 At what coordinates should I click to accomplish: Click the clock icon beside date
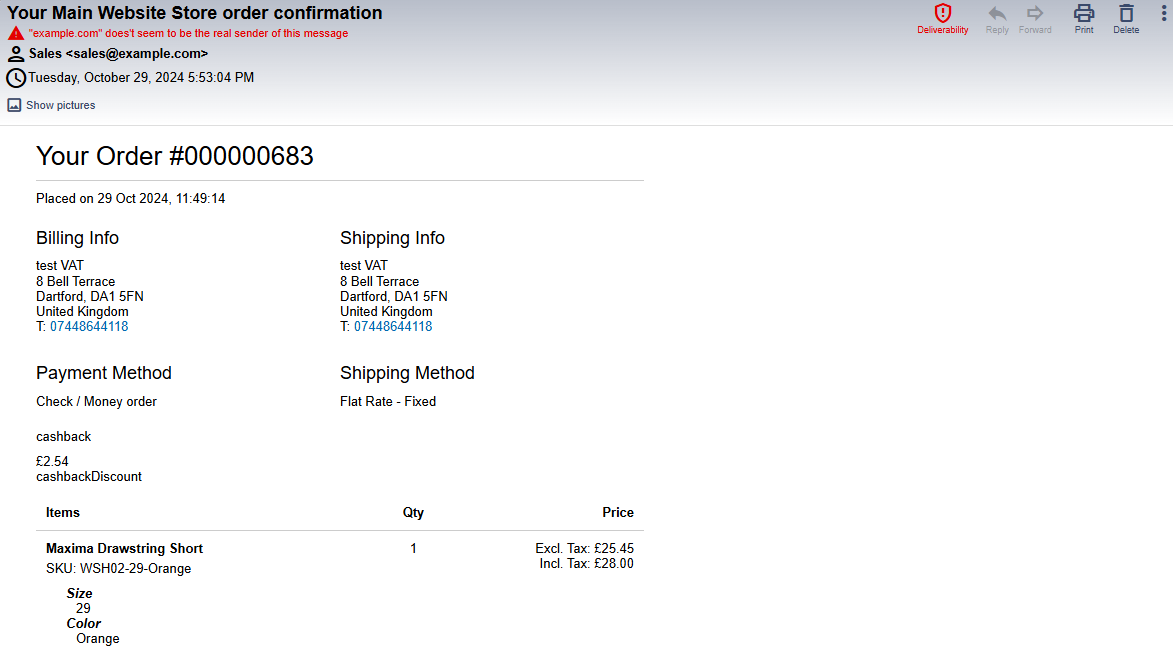point(16,78)
